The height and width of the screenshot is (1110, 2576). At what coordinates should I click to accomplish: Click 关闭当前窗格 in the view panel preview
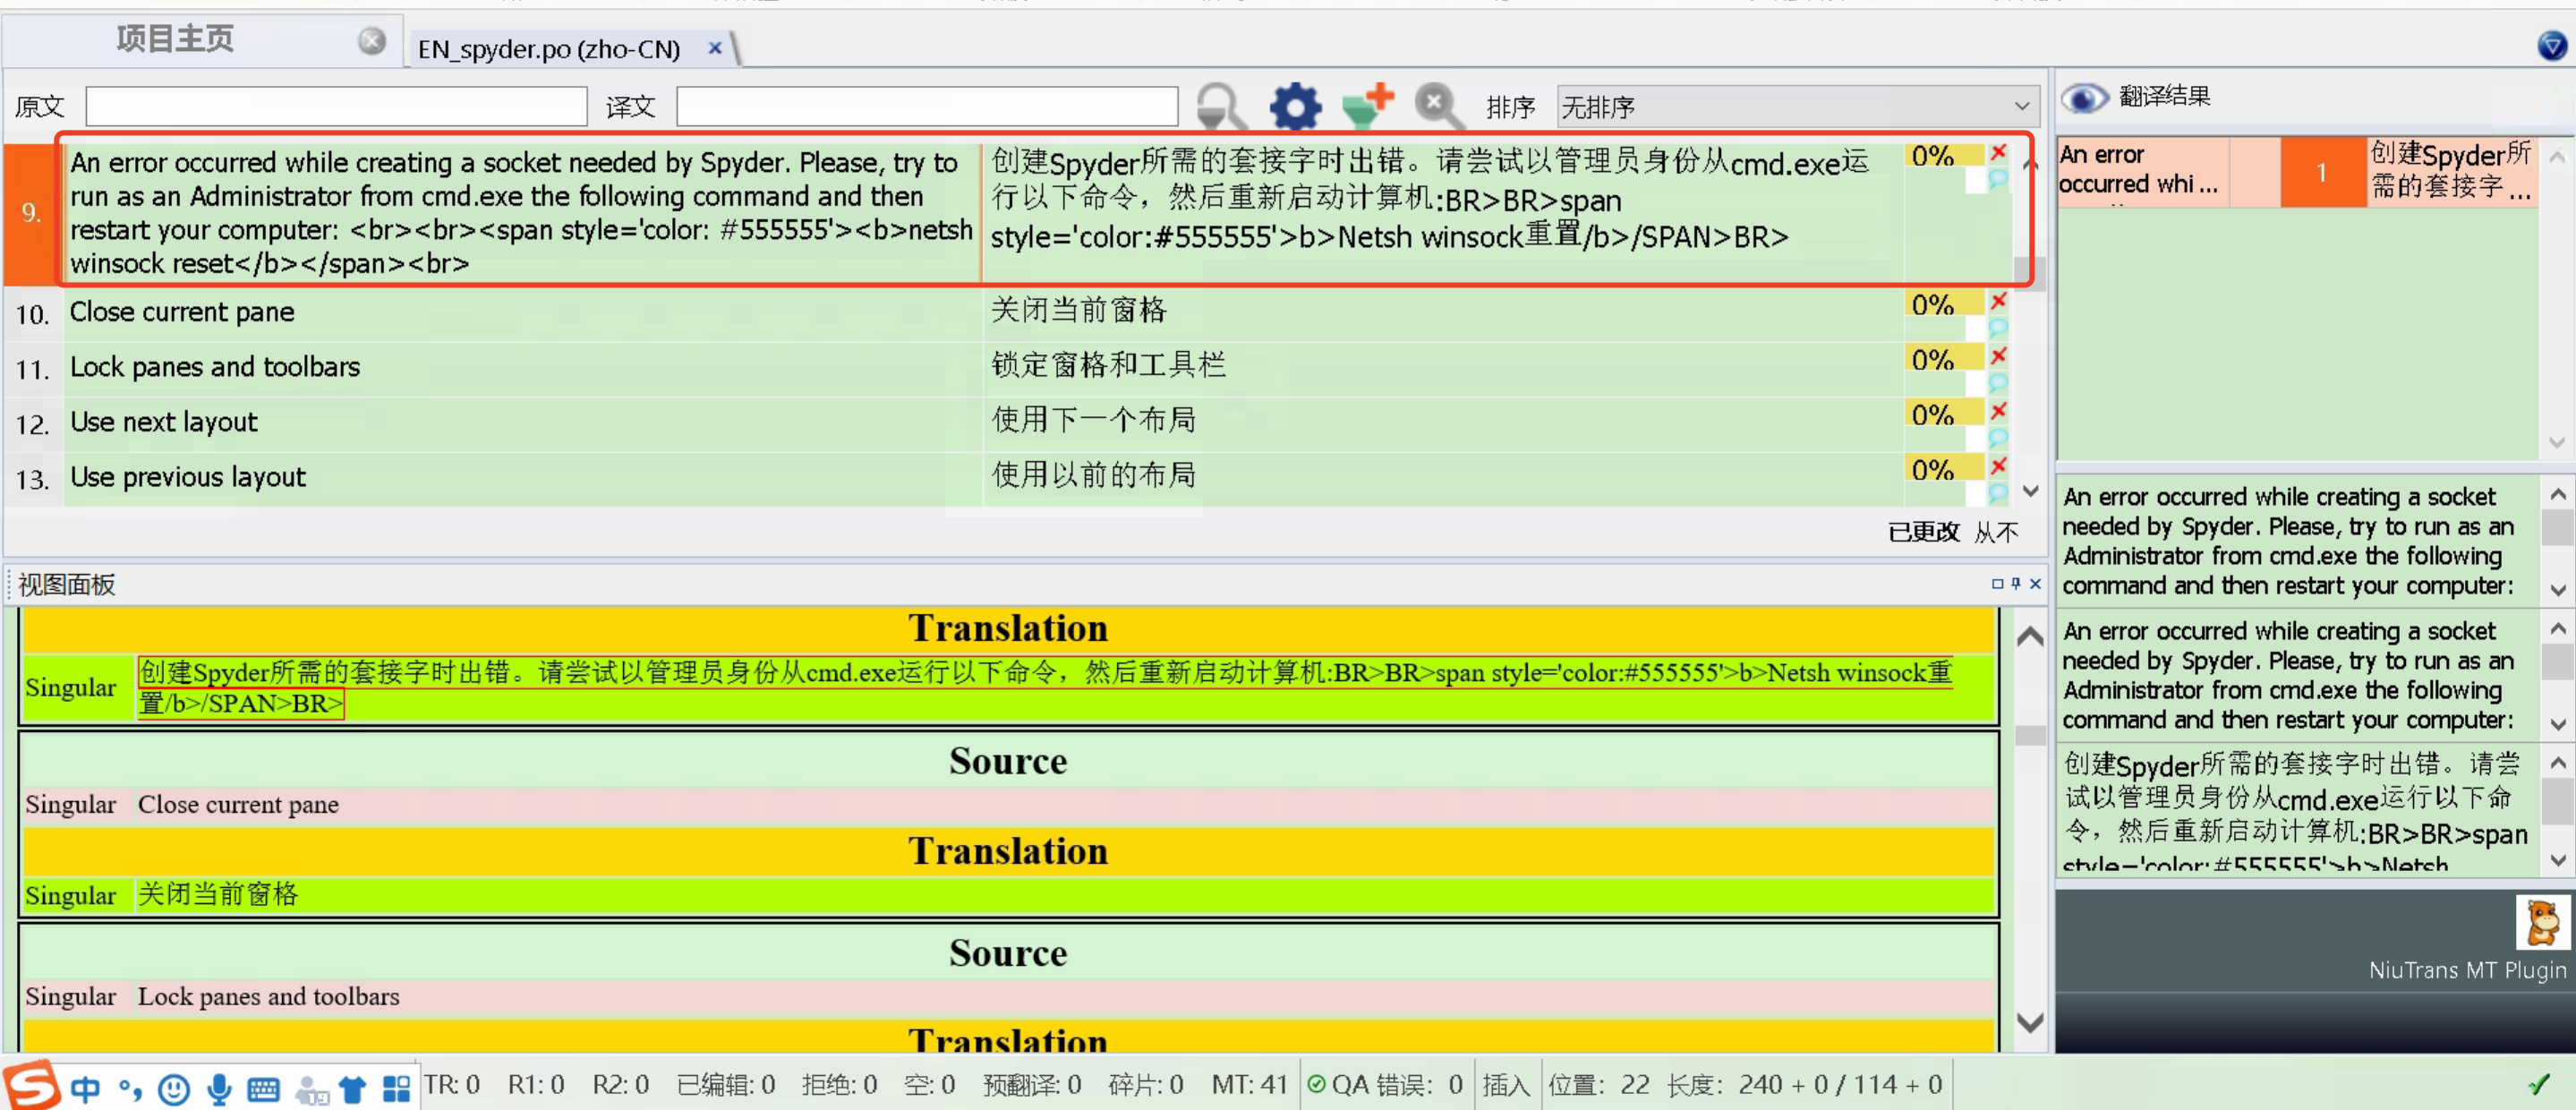[218, 894]
